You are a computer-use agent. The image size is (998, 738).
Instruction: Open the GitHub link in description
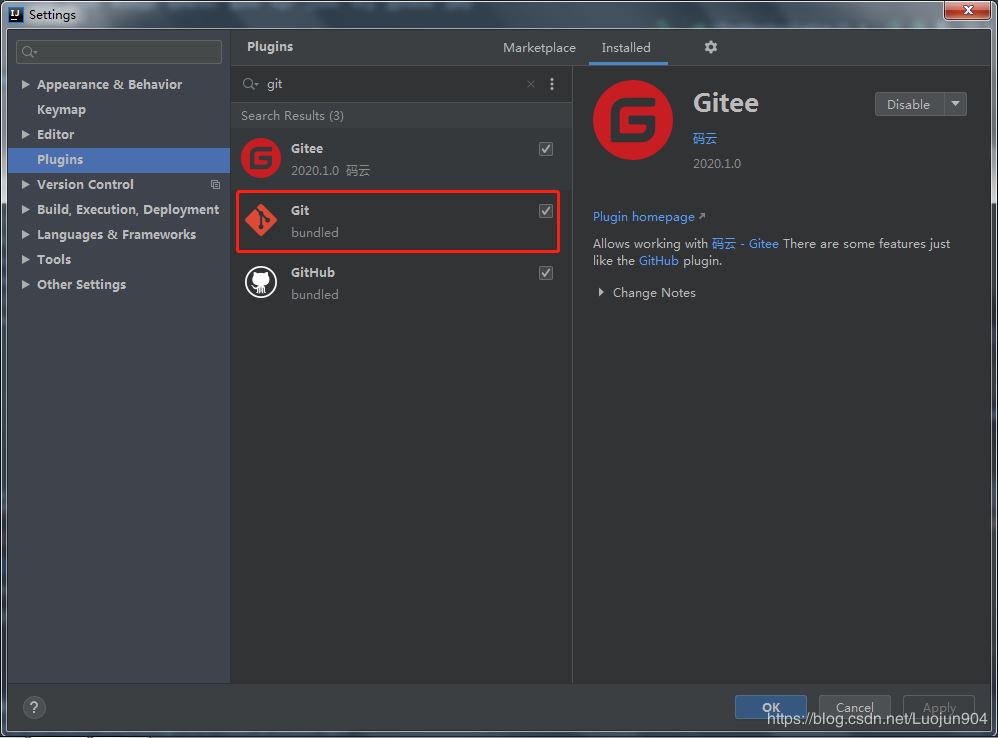(x=659, y=261)
